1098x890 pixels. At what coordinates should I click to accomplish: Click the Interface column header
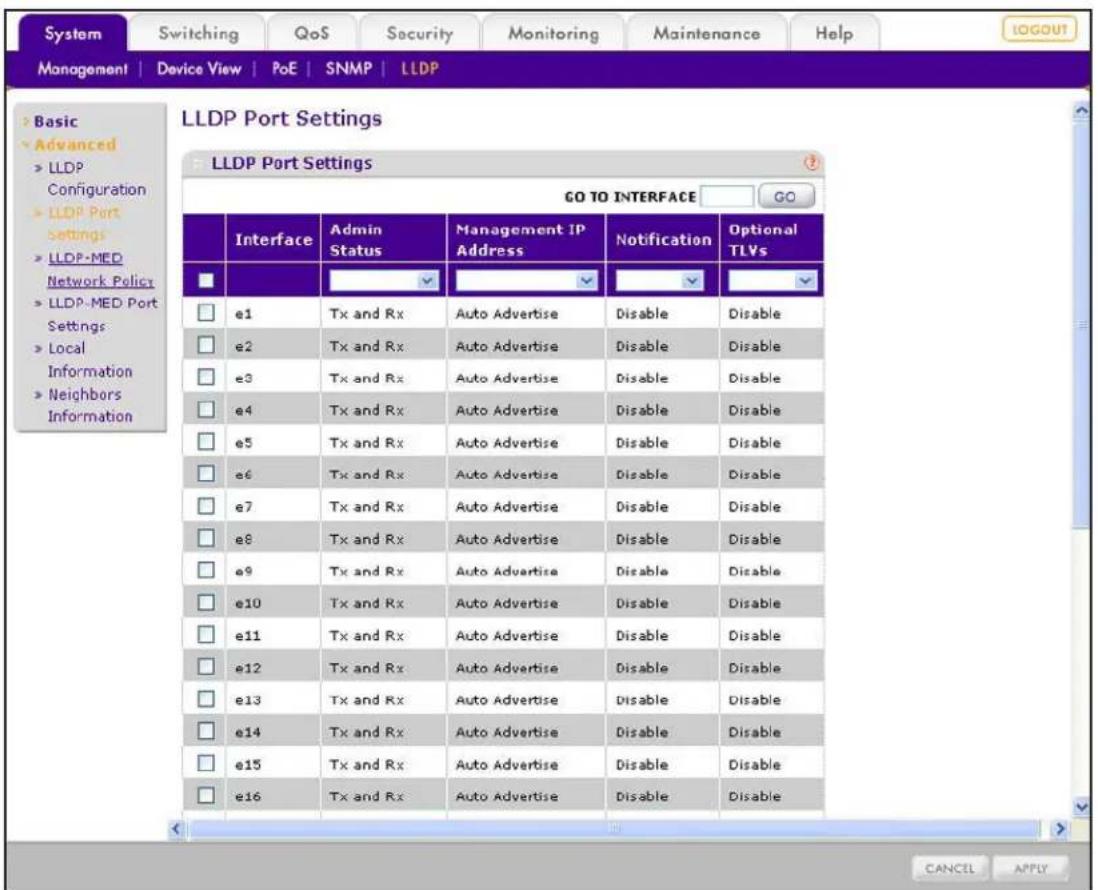(273, 239)
